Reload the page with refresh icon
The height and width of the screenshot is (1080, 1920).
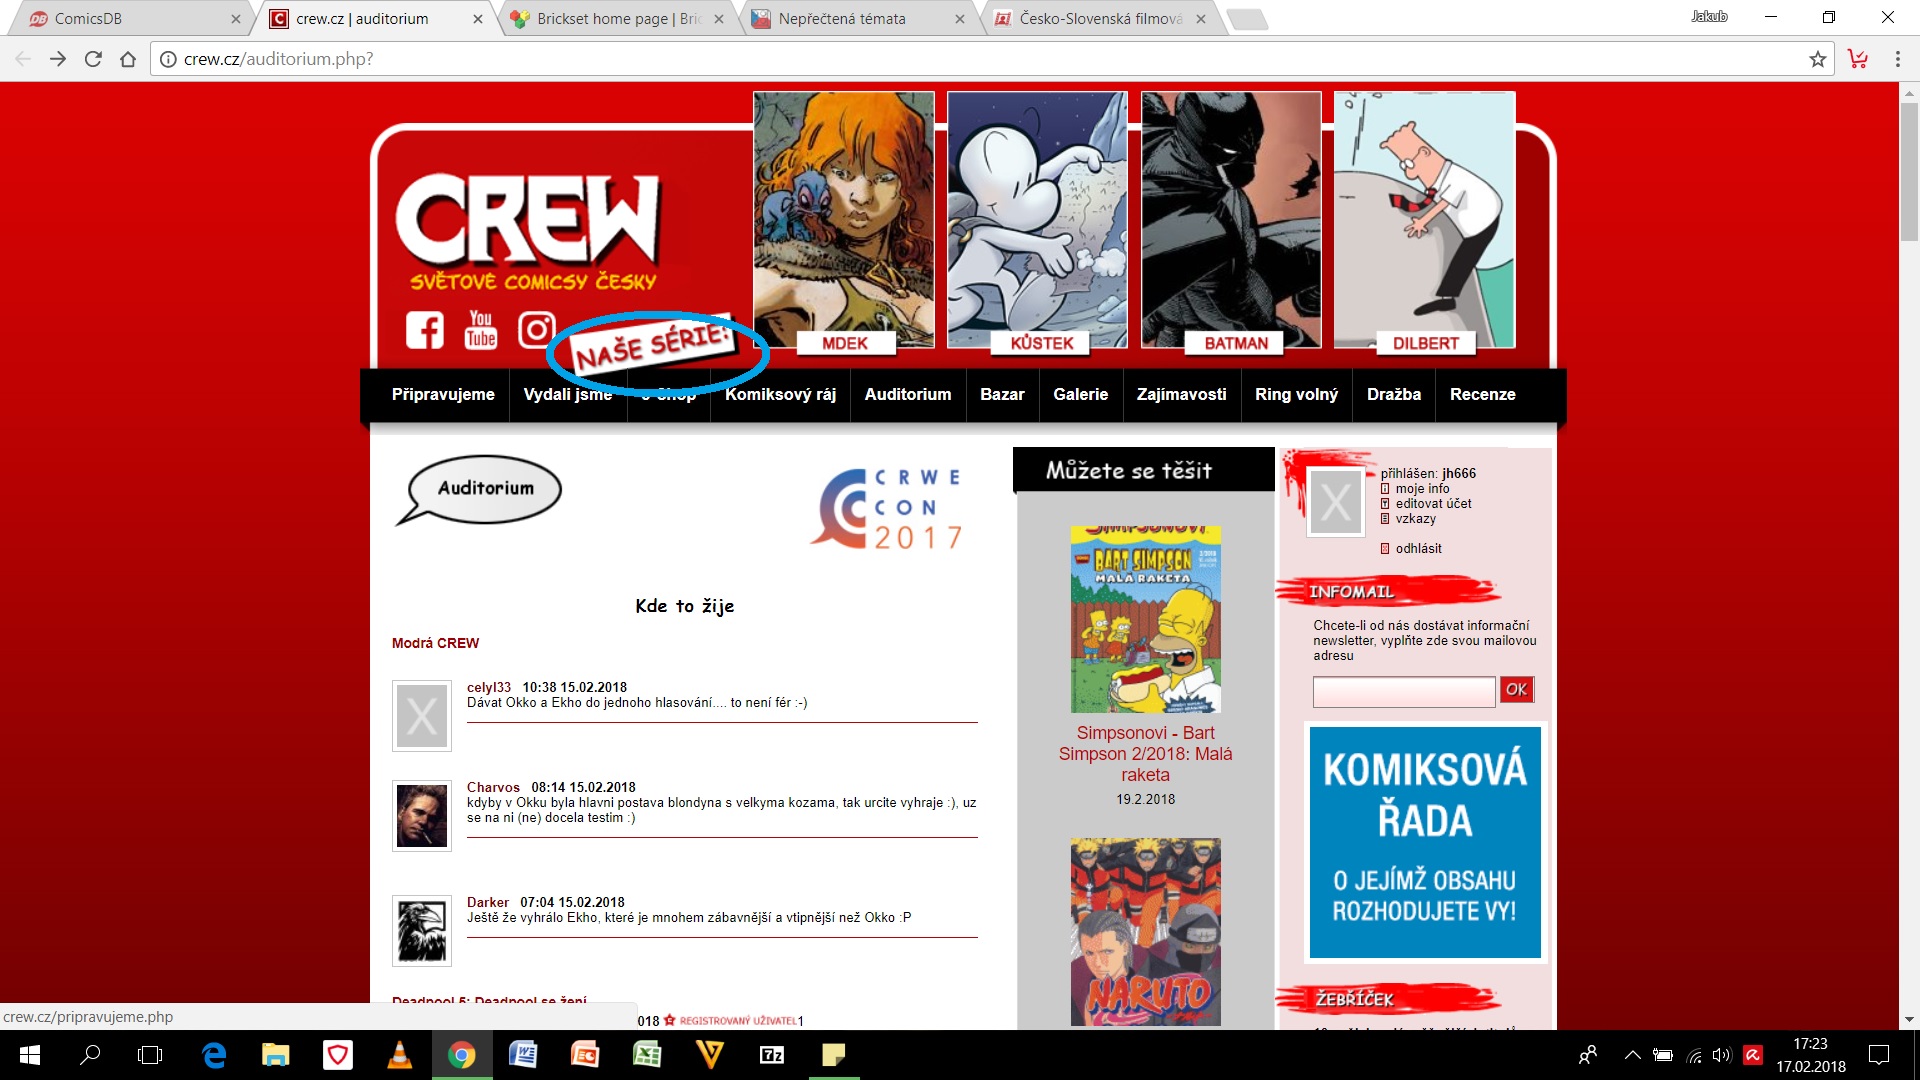coord(93,59)
